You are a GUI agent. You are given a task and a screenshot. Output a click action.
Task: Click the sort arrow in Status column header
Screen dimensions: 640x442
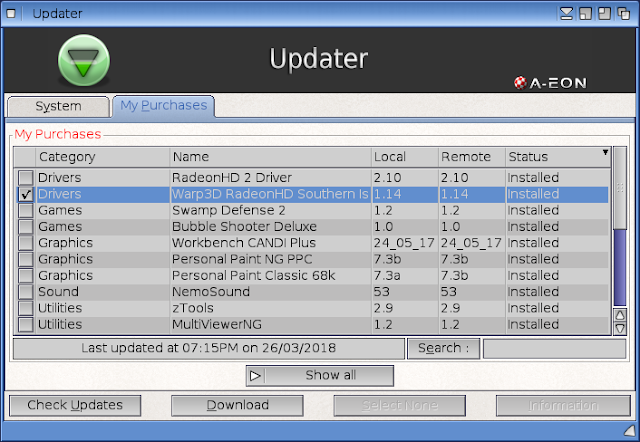click(605, 152)
